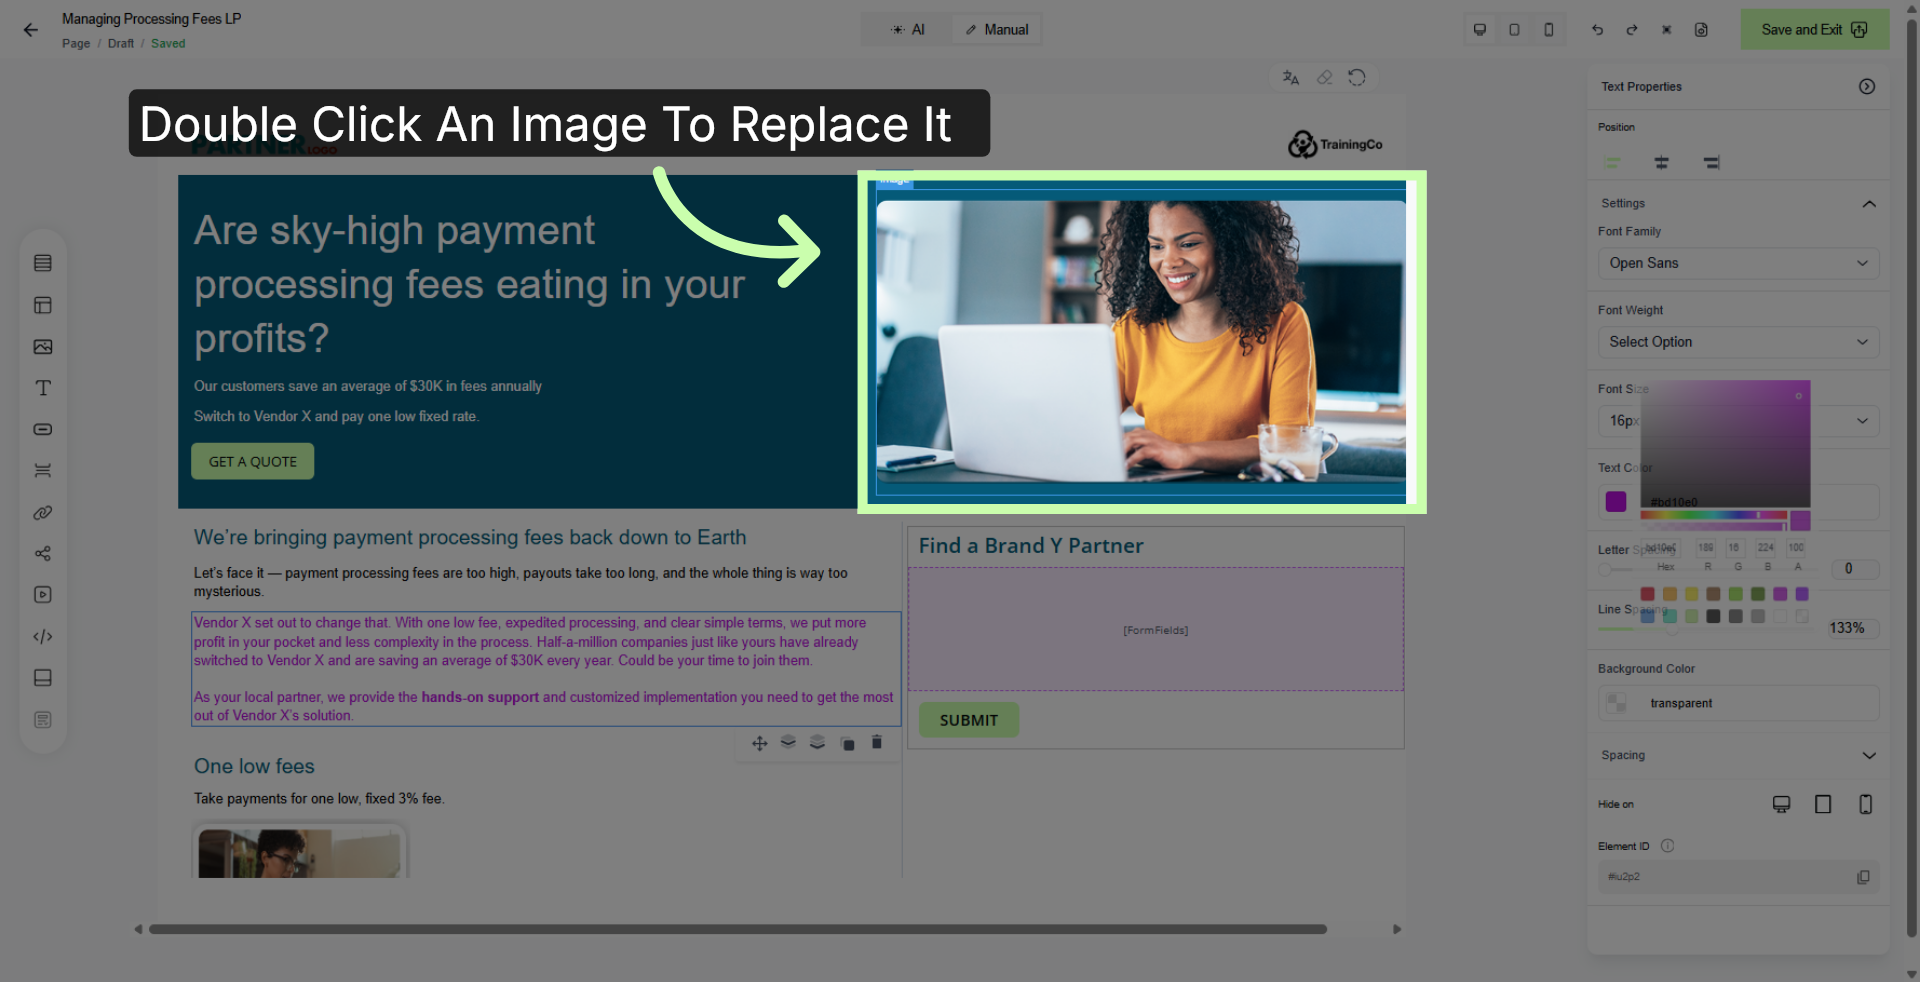This screenshot has height=982, width=1920.
Task: Click the page preview icon in toolbar
Action: 1701,30
